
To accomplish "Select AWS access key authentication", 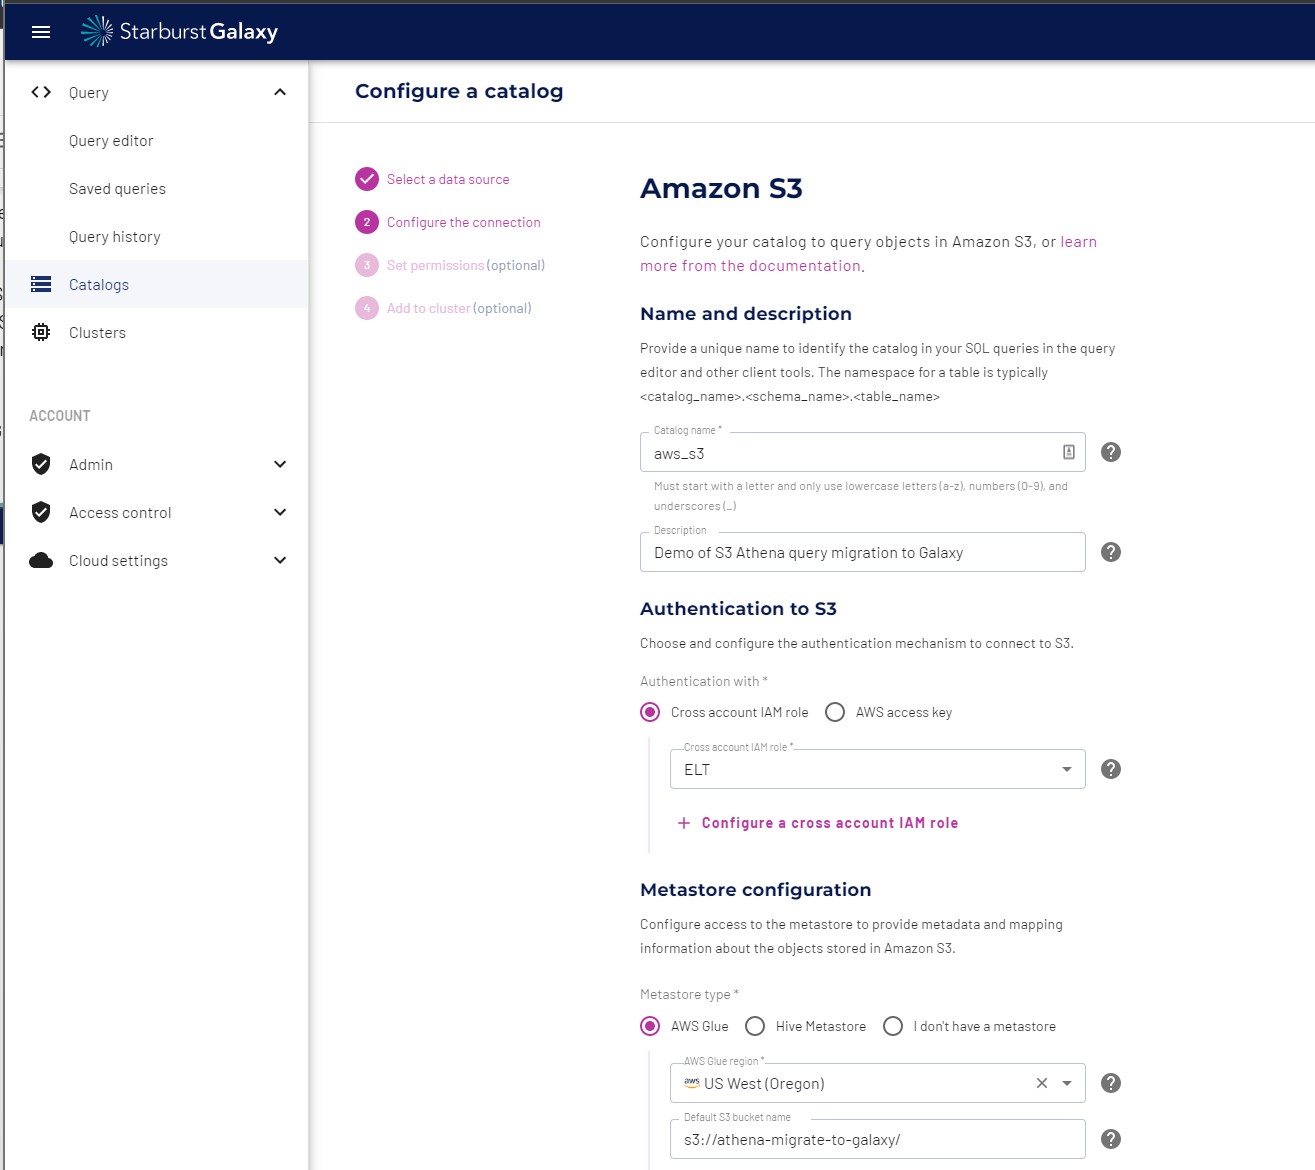I will pos(835,712).
